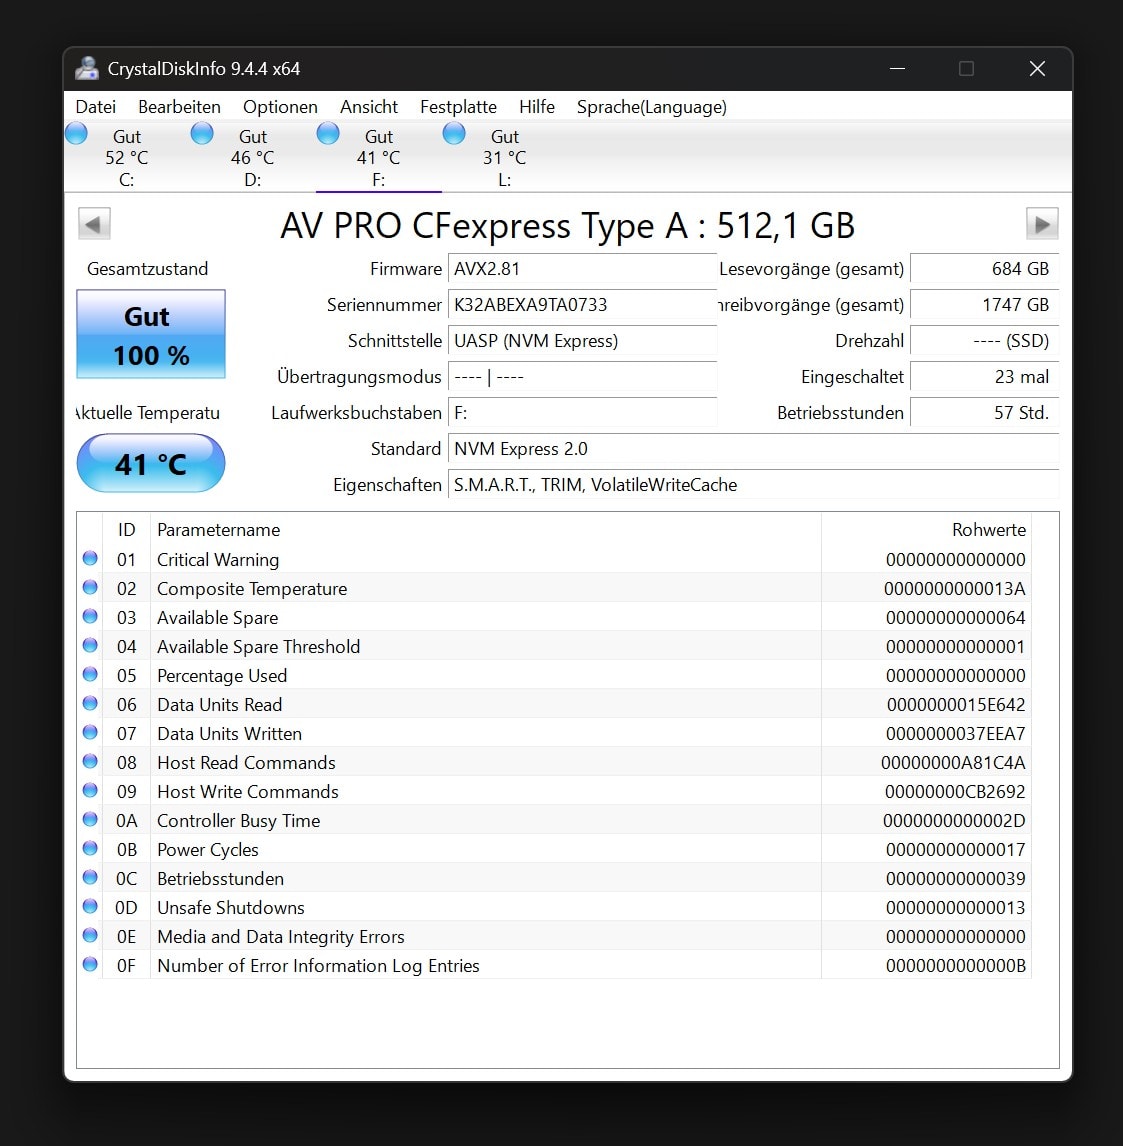1123x1146 pixels.
Task: Select raw value 0000000037EEA7
Action: [x=956, y=734]
